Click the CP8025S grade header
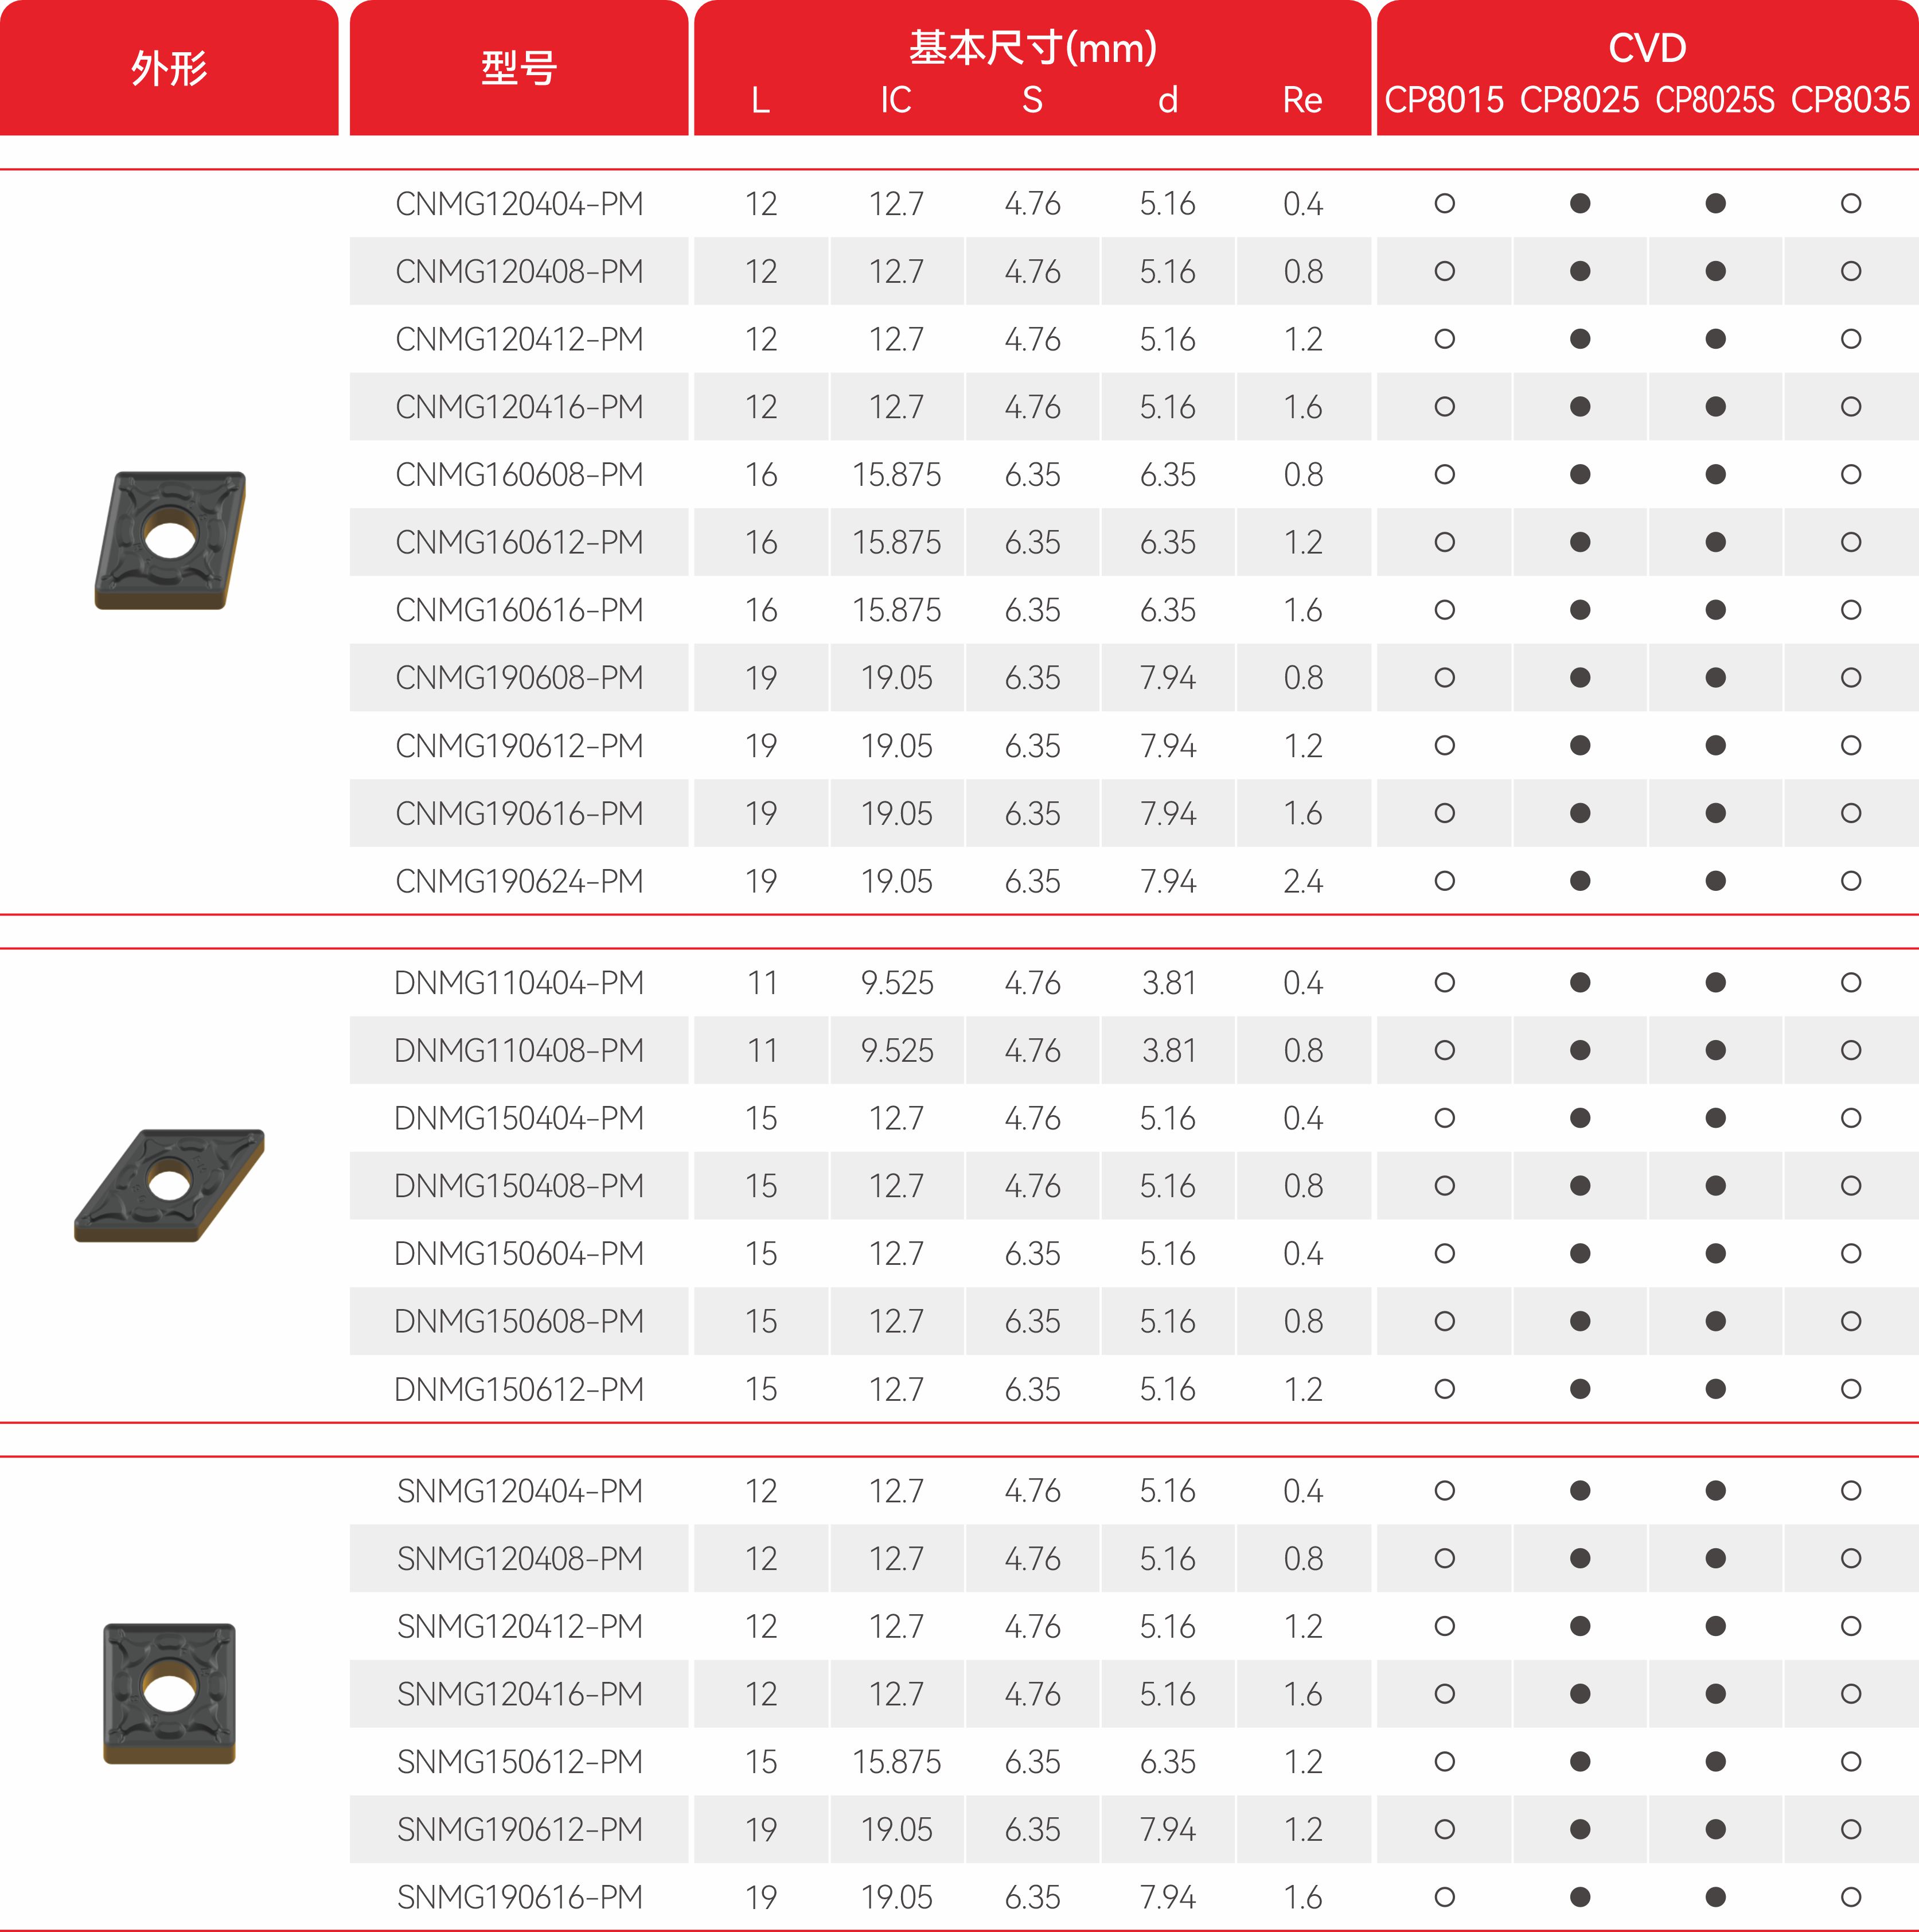This screenshot has width=1919, height=1932. [1715, 100]
